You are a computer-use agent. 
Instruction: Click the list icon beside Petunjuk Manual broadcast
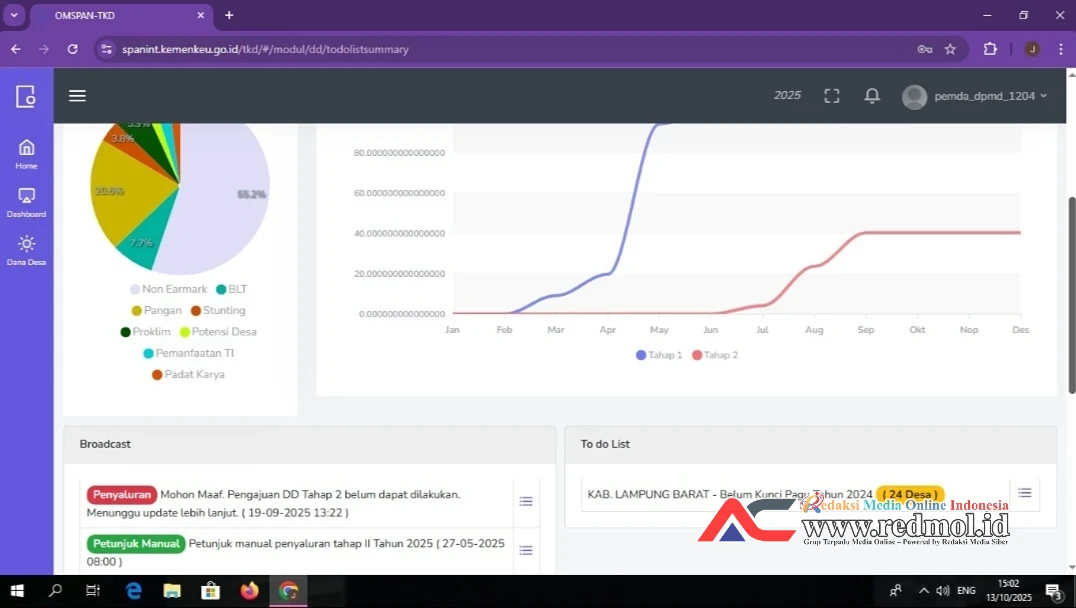tap(526, 551)
